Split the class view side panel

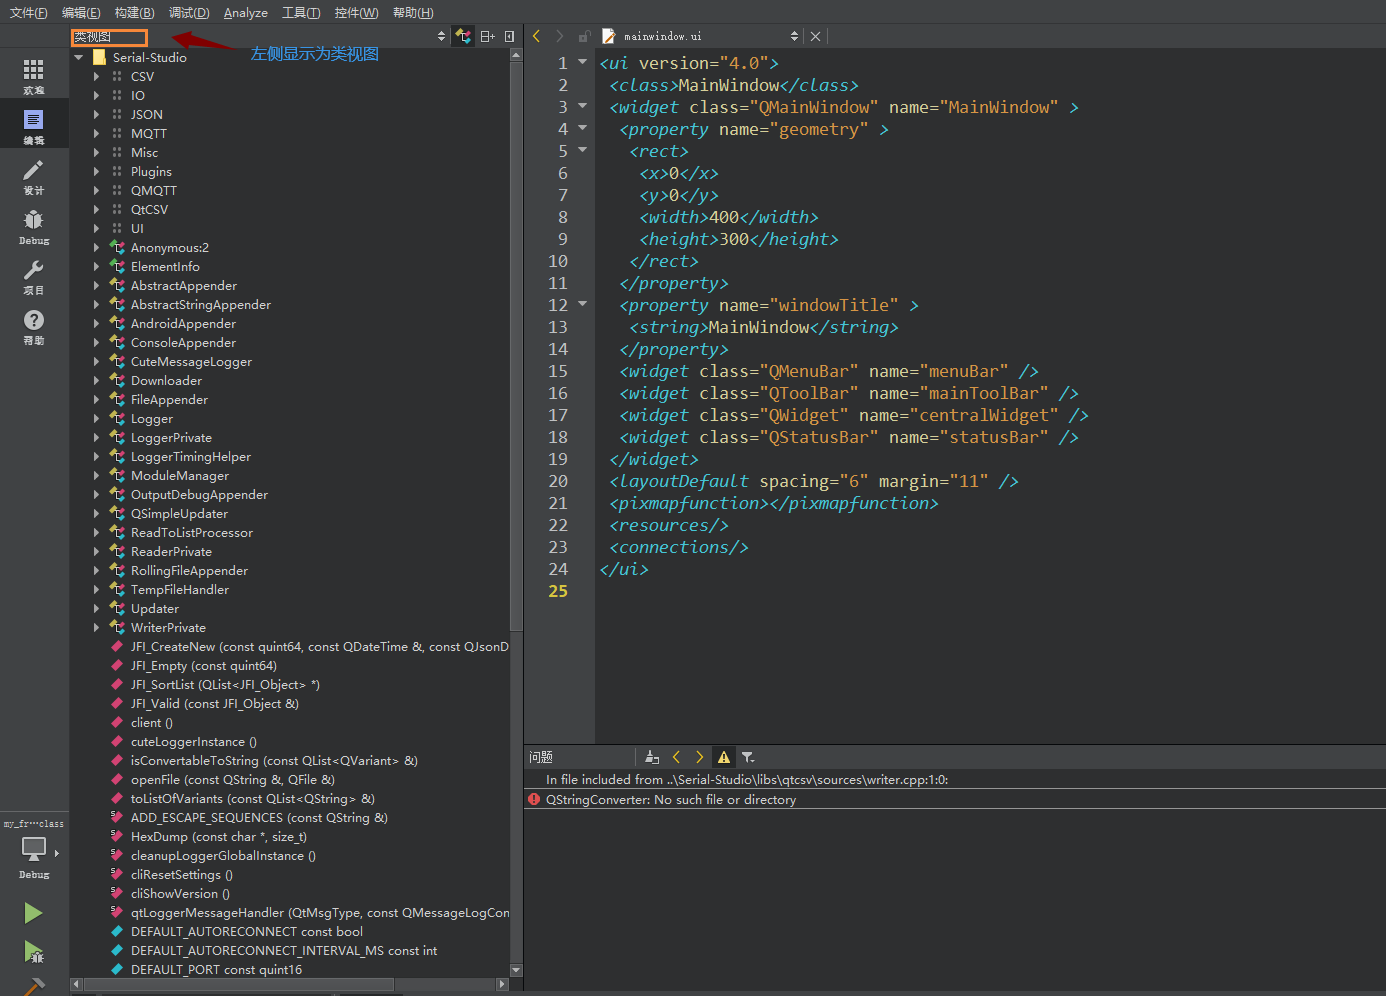[x=487, y=36]
